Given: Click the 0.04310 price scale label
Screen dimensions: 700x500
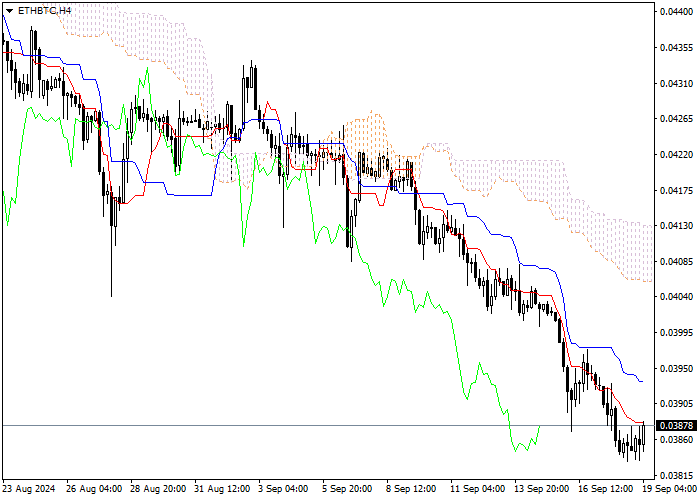Looking at the screenshot, I should click(676, 83).
